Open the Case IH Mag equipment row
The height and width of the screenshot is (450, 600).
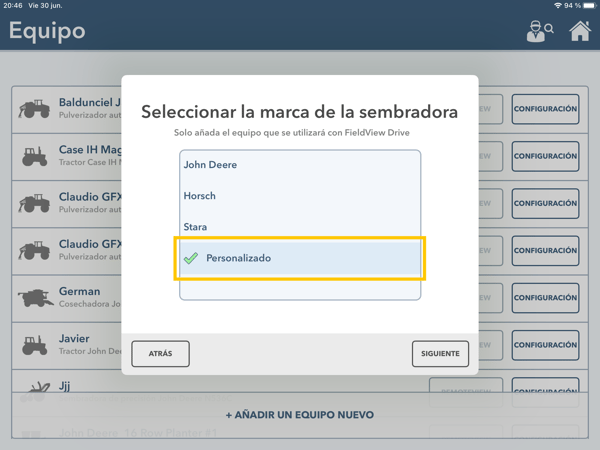click(300, 157)
